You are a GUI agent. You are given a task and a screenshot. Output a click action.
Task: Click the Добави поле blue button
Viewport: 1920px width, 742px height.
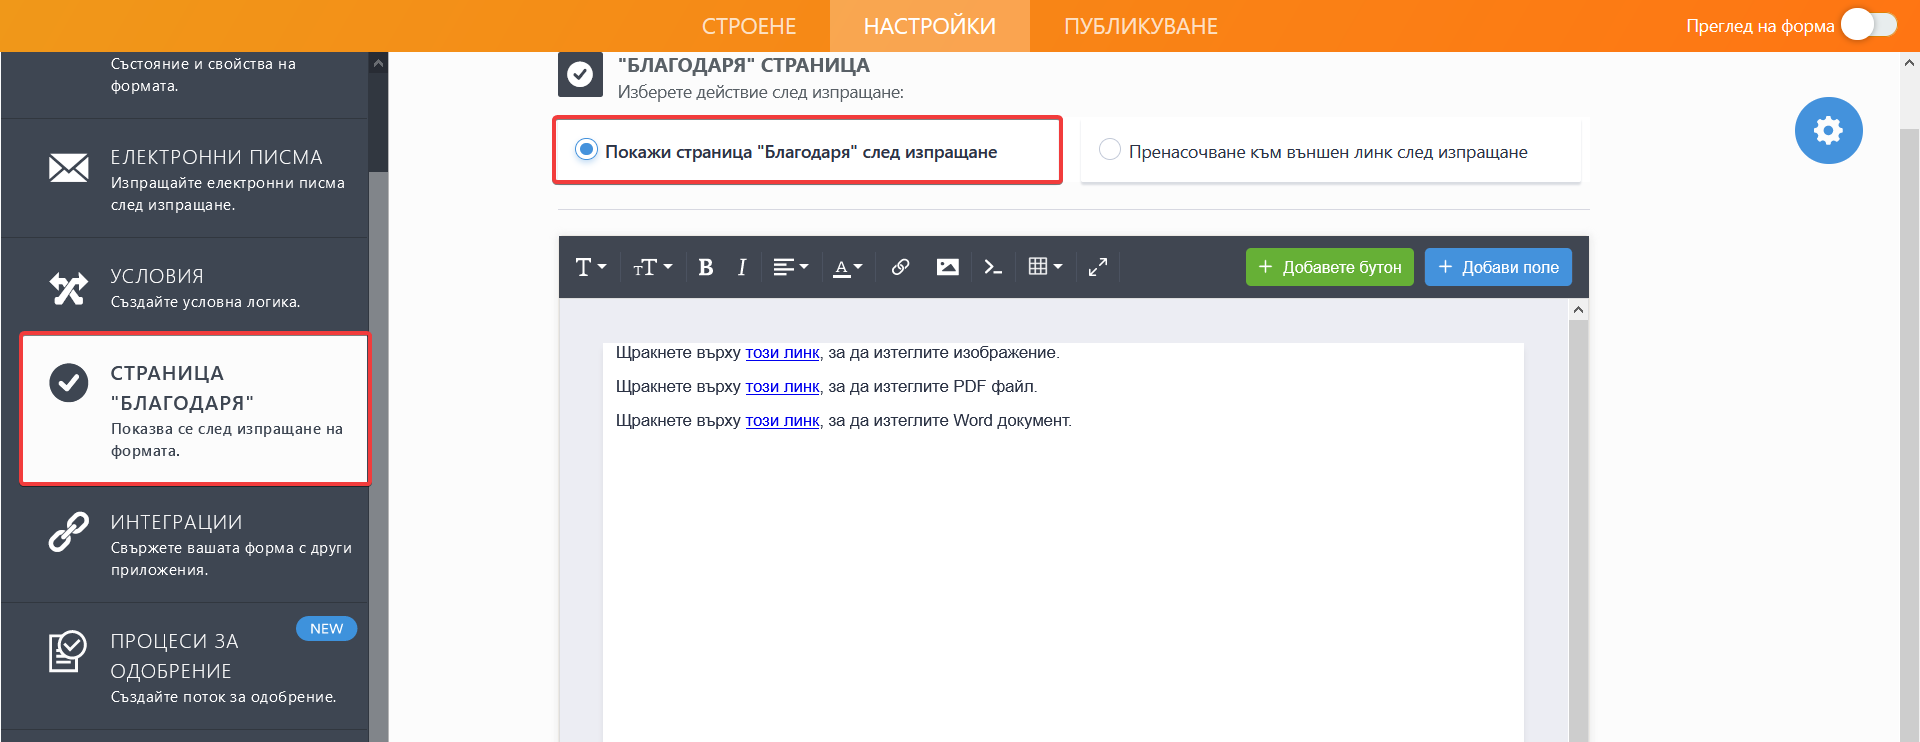click(1497, 267)
